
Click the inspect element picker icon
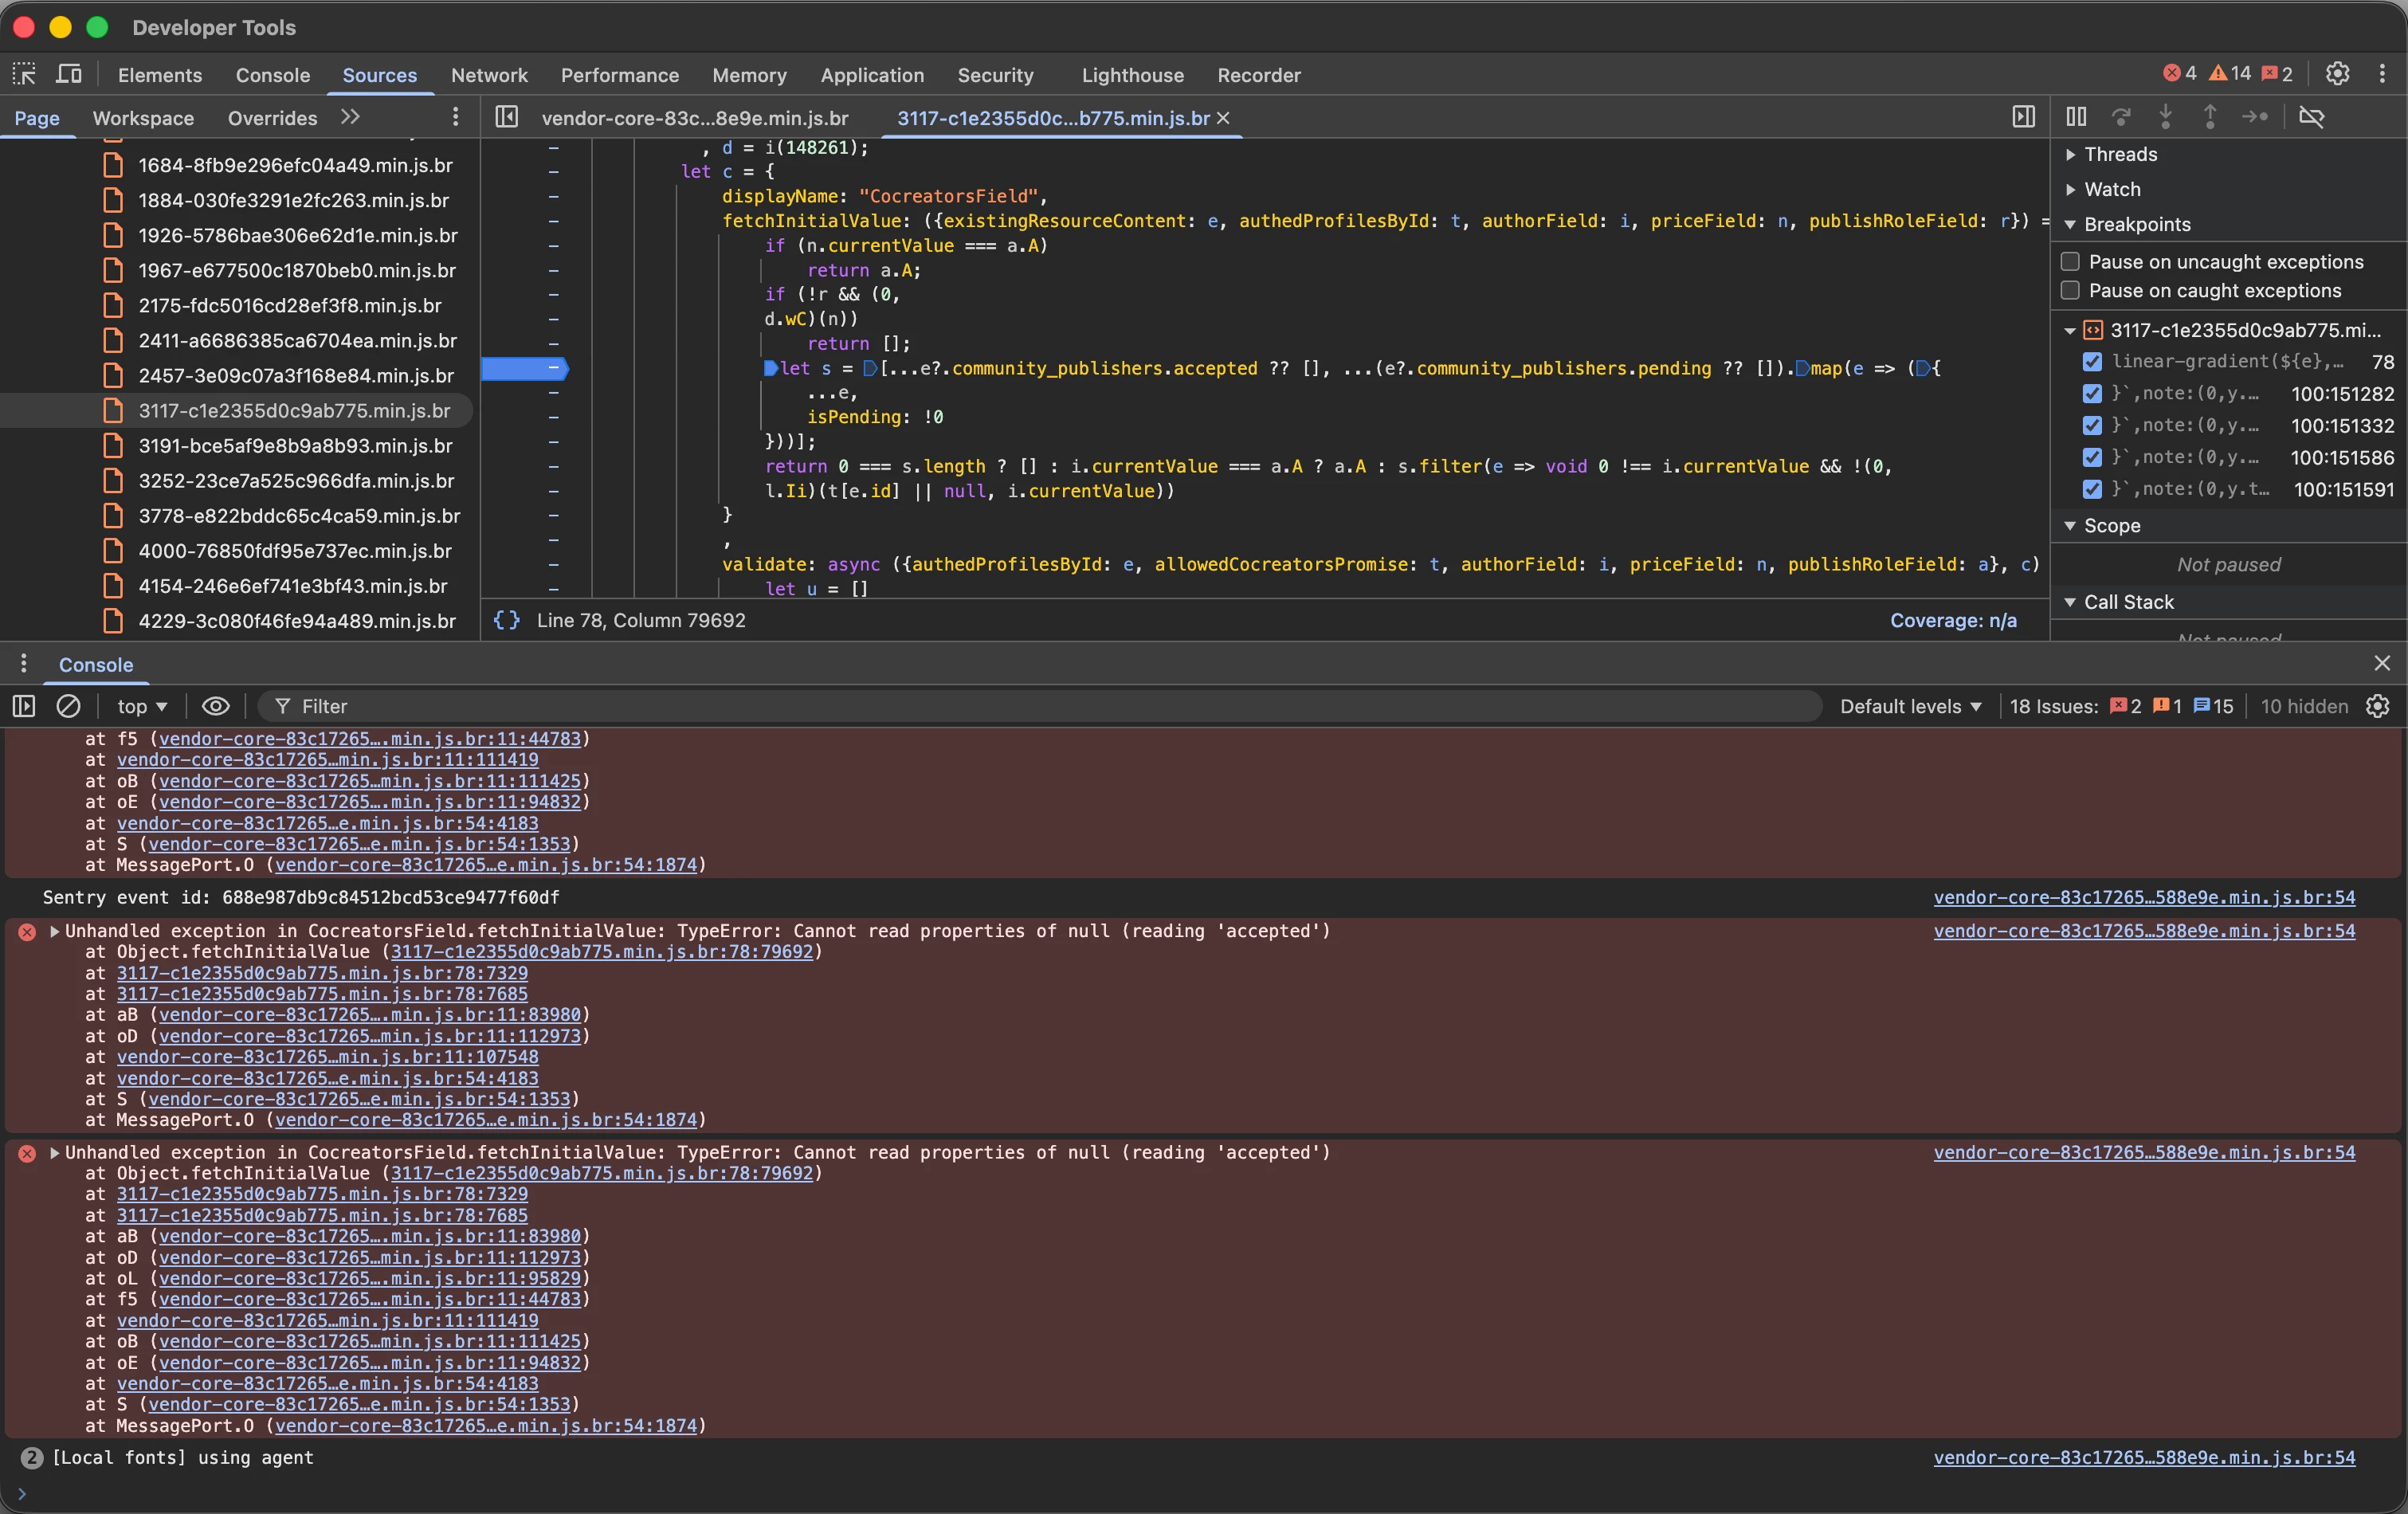[24, 74]
